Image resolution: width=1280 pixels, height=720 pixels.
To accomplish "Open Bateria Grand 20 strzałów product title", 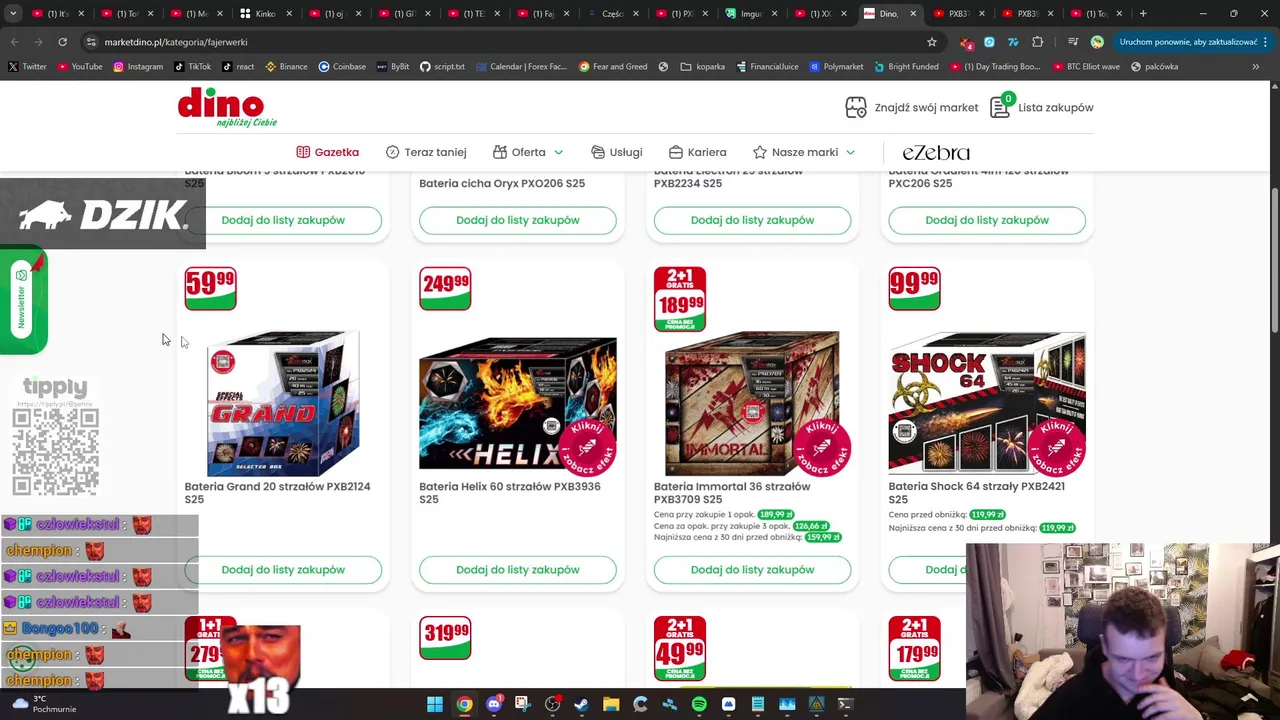I will (x=277, y=493).
